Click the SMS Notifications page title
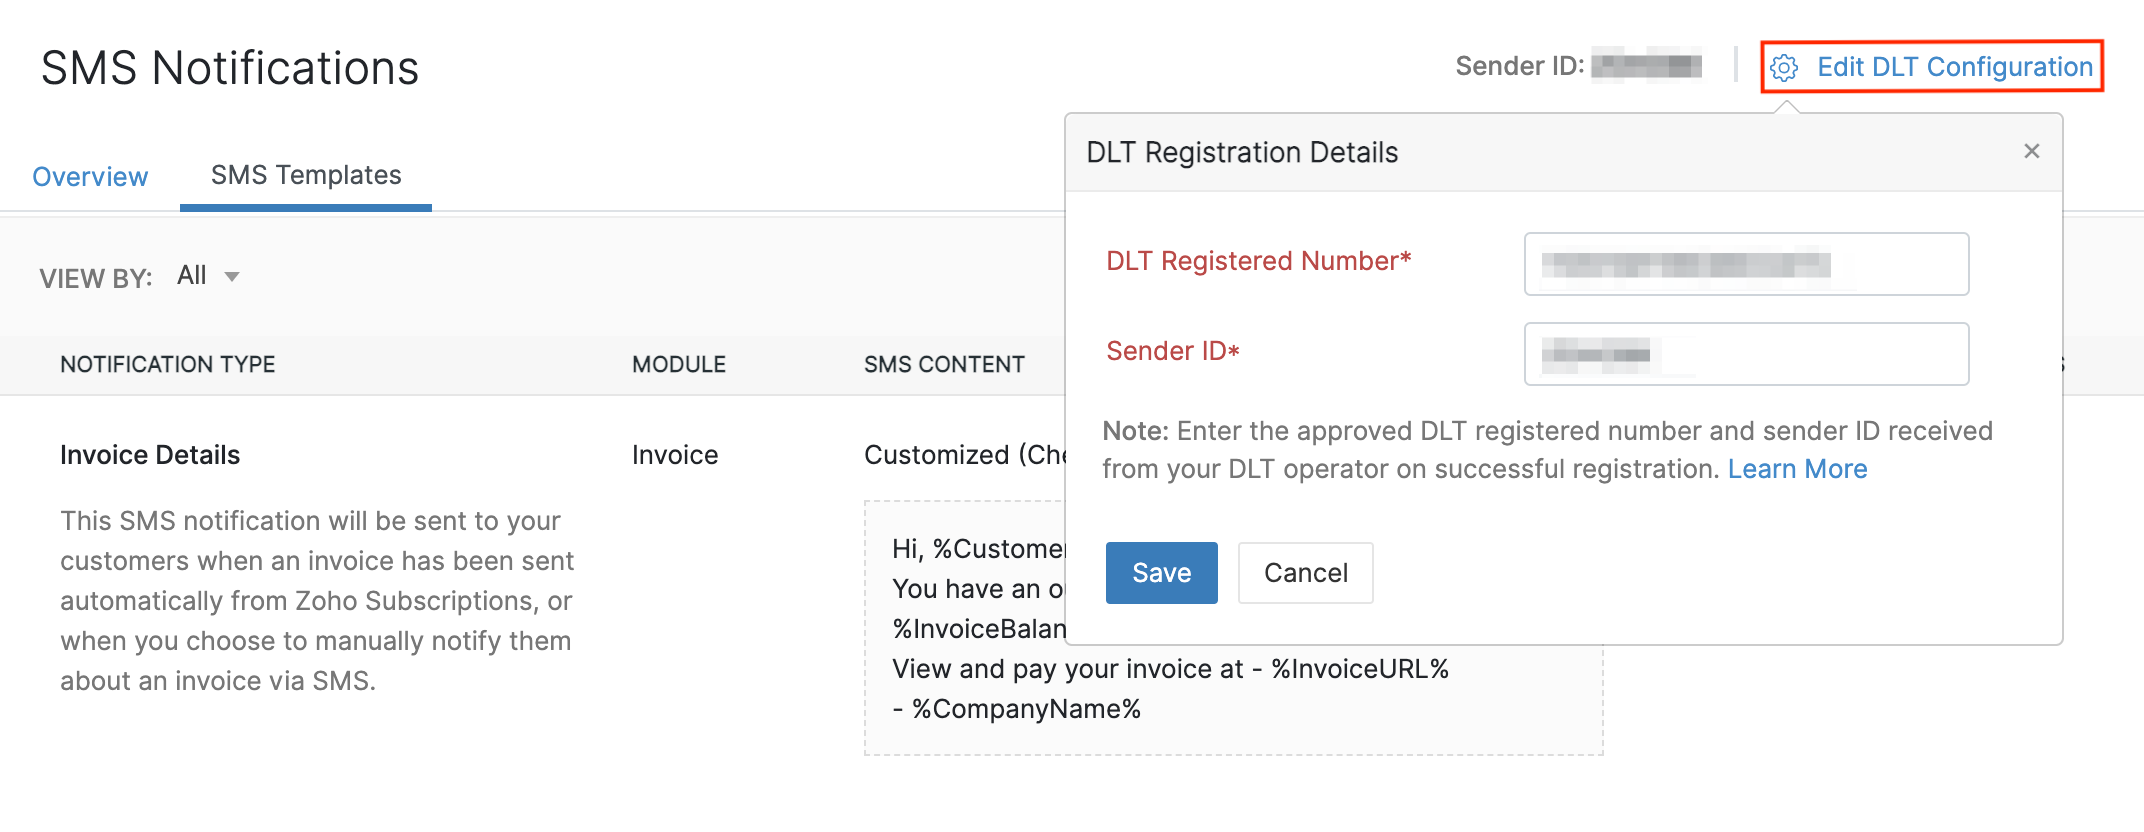Image resolution: width=2144 pixels, height=832 pixels. tap(229, 67)
